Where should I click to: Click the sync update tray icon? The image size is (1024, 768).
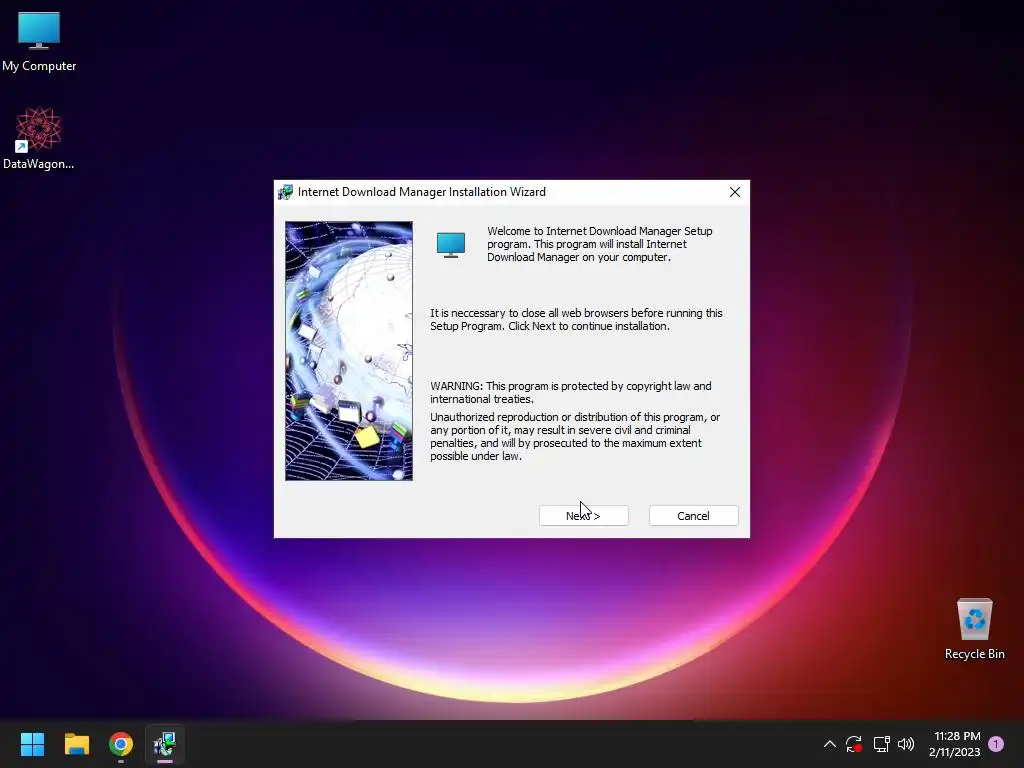click(854, 744)
